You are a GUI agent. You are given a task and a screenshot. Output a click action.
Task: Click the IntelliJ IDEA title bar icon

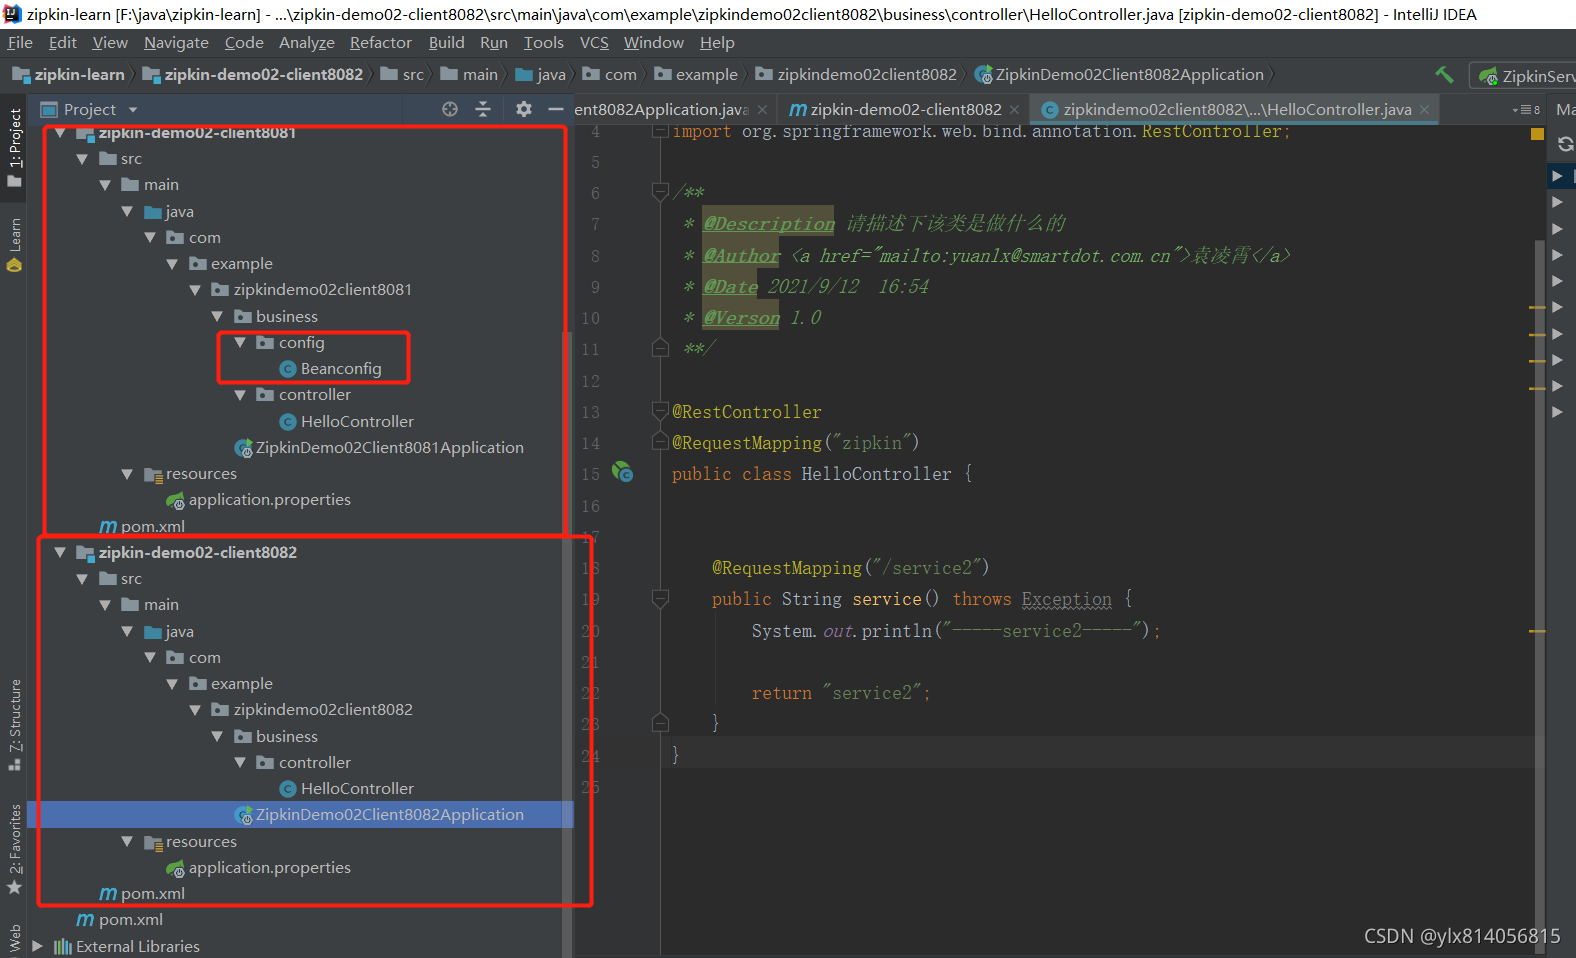point(12,14)
